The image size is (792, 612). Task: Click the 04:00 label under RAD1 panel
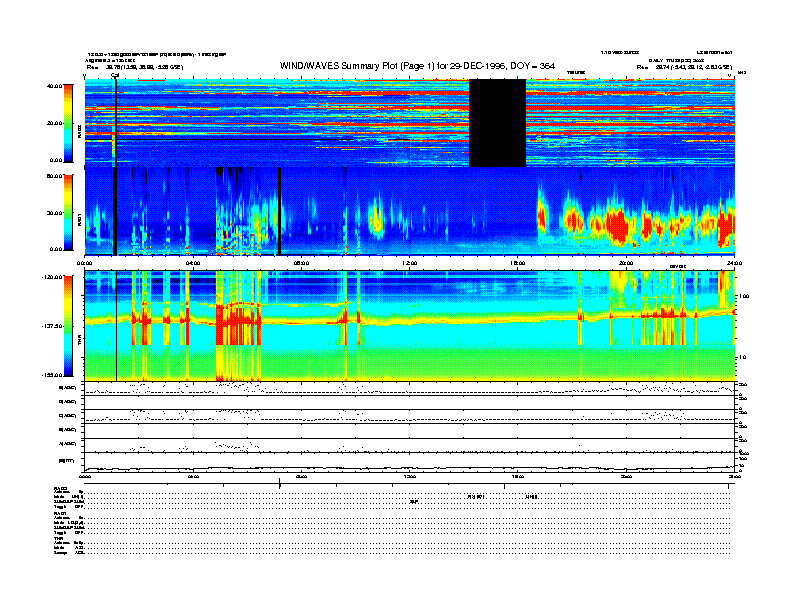193,263
